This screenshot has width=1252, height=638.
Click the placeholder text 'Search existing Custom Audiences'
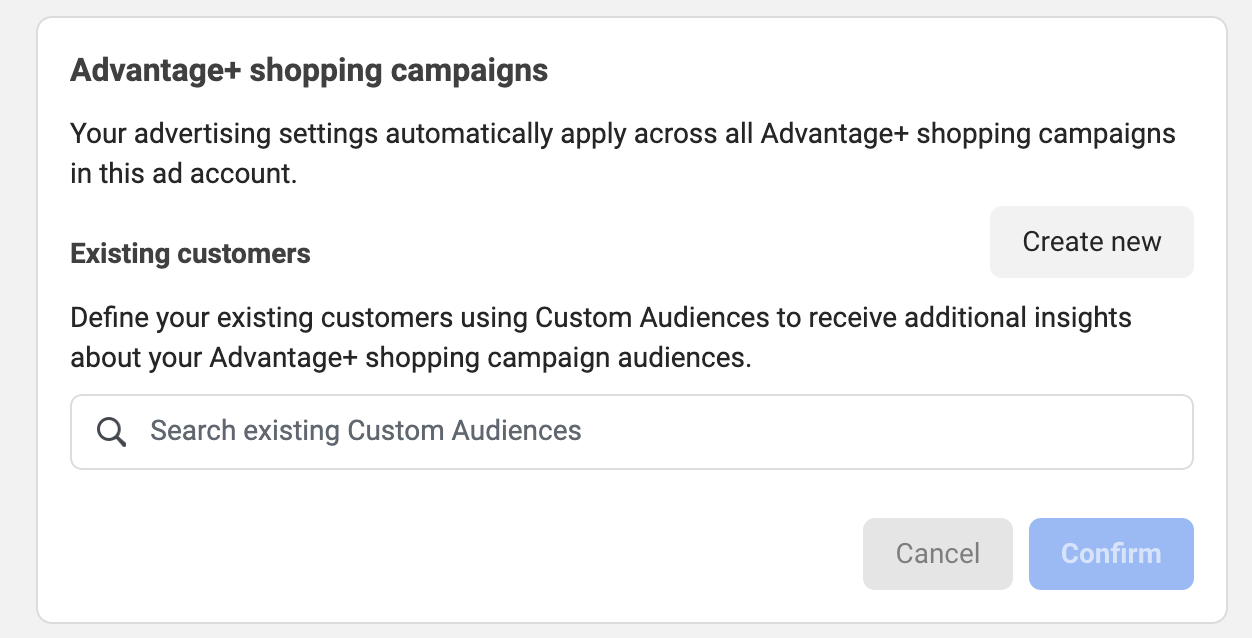366,431
